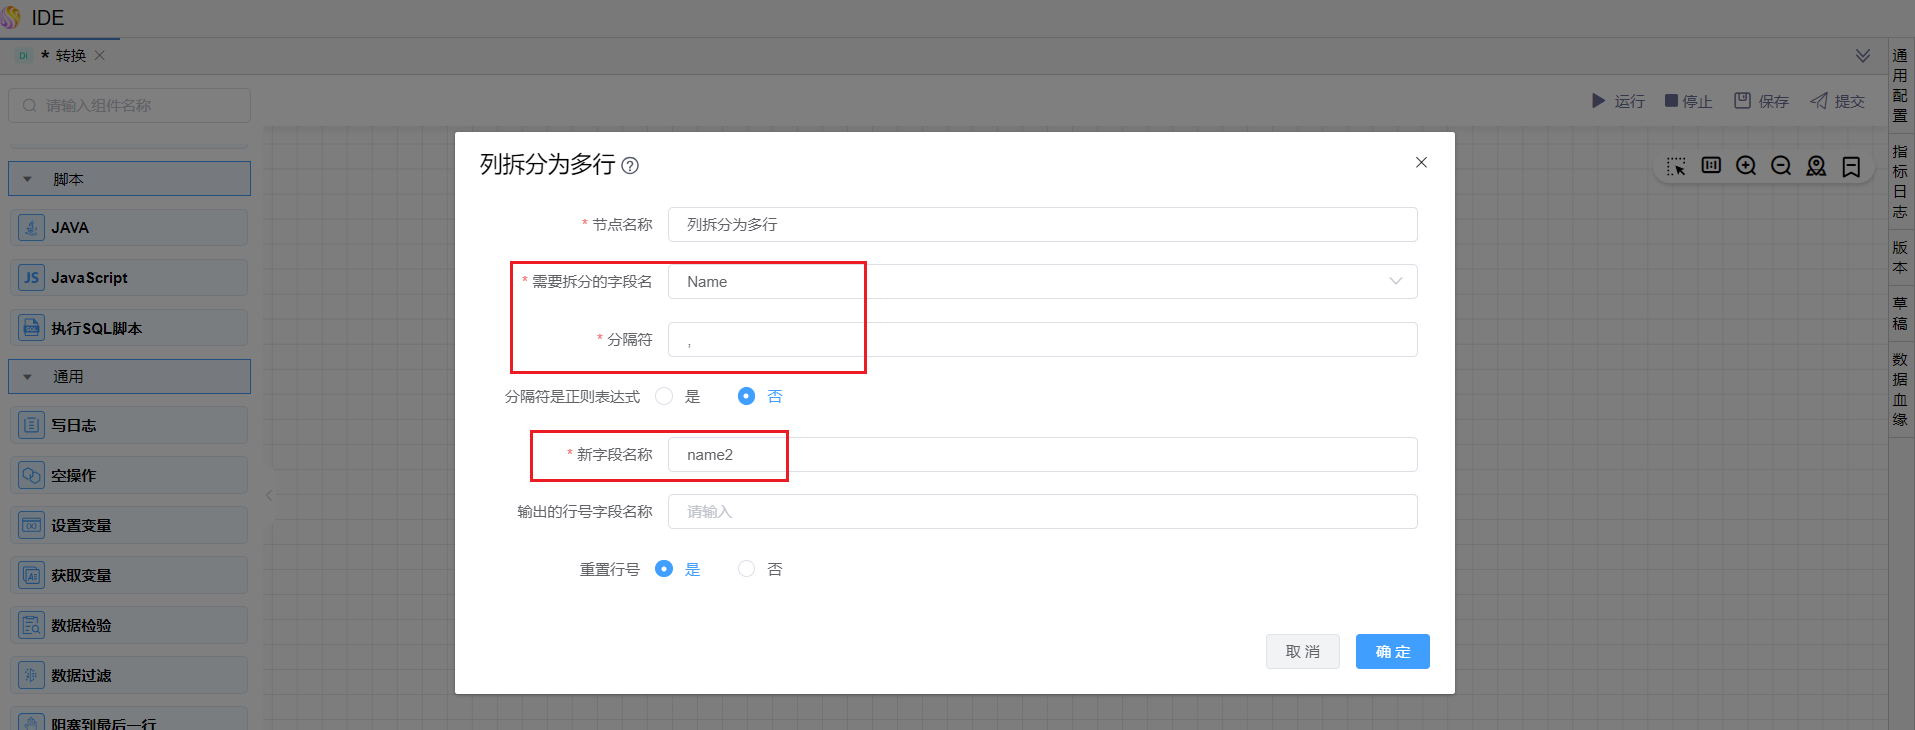Click the 确定 confirm button
1915x730 pixels.
[x=1393, y=651]
